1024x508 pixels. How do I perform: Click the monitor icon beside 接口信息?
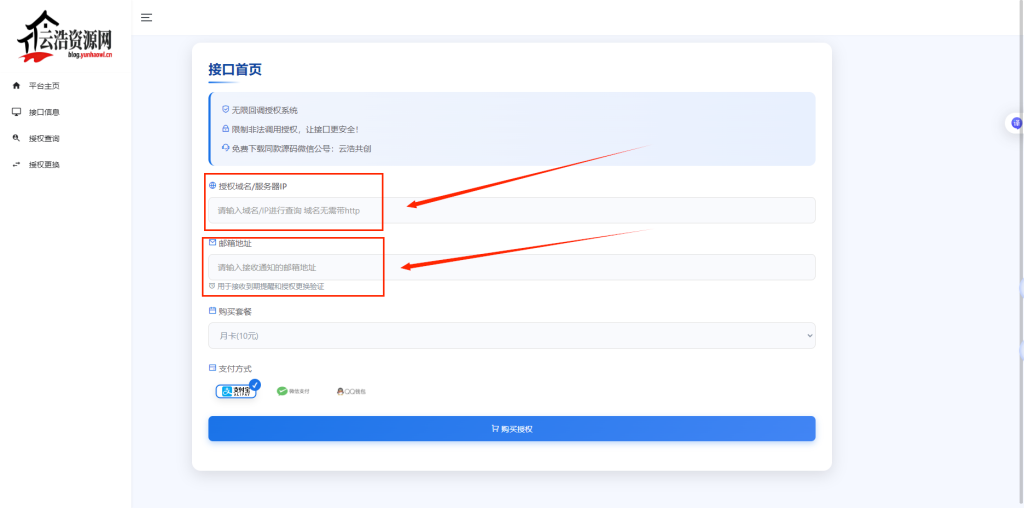[x=16, y=112]
